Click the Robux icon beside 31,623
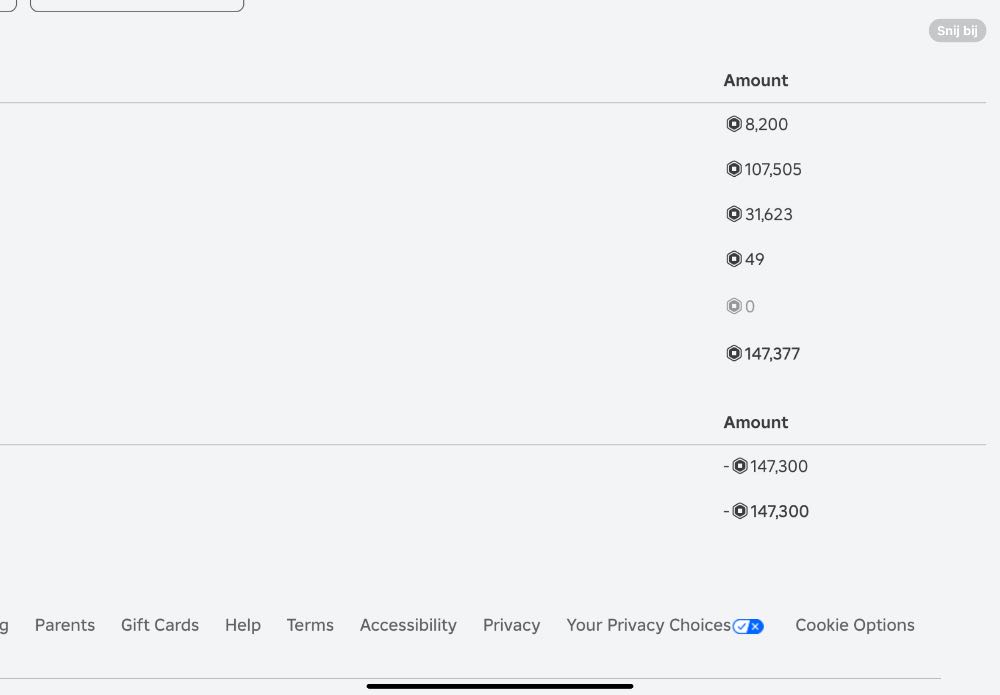 pyautogui.click(x=733, y=214)
